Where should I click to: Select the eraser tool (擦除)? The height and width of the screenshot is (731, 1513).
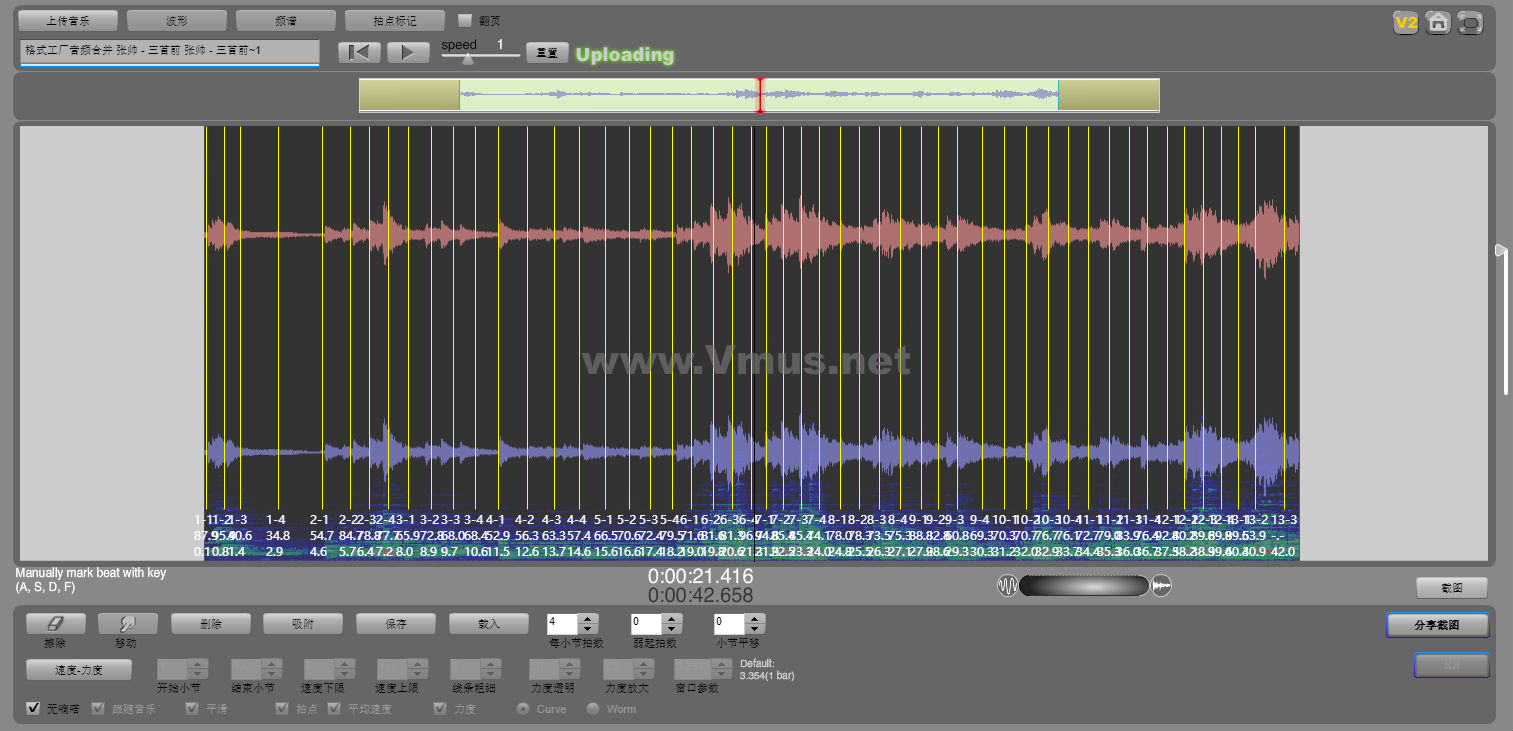(53, 623)
